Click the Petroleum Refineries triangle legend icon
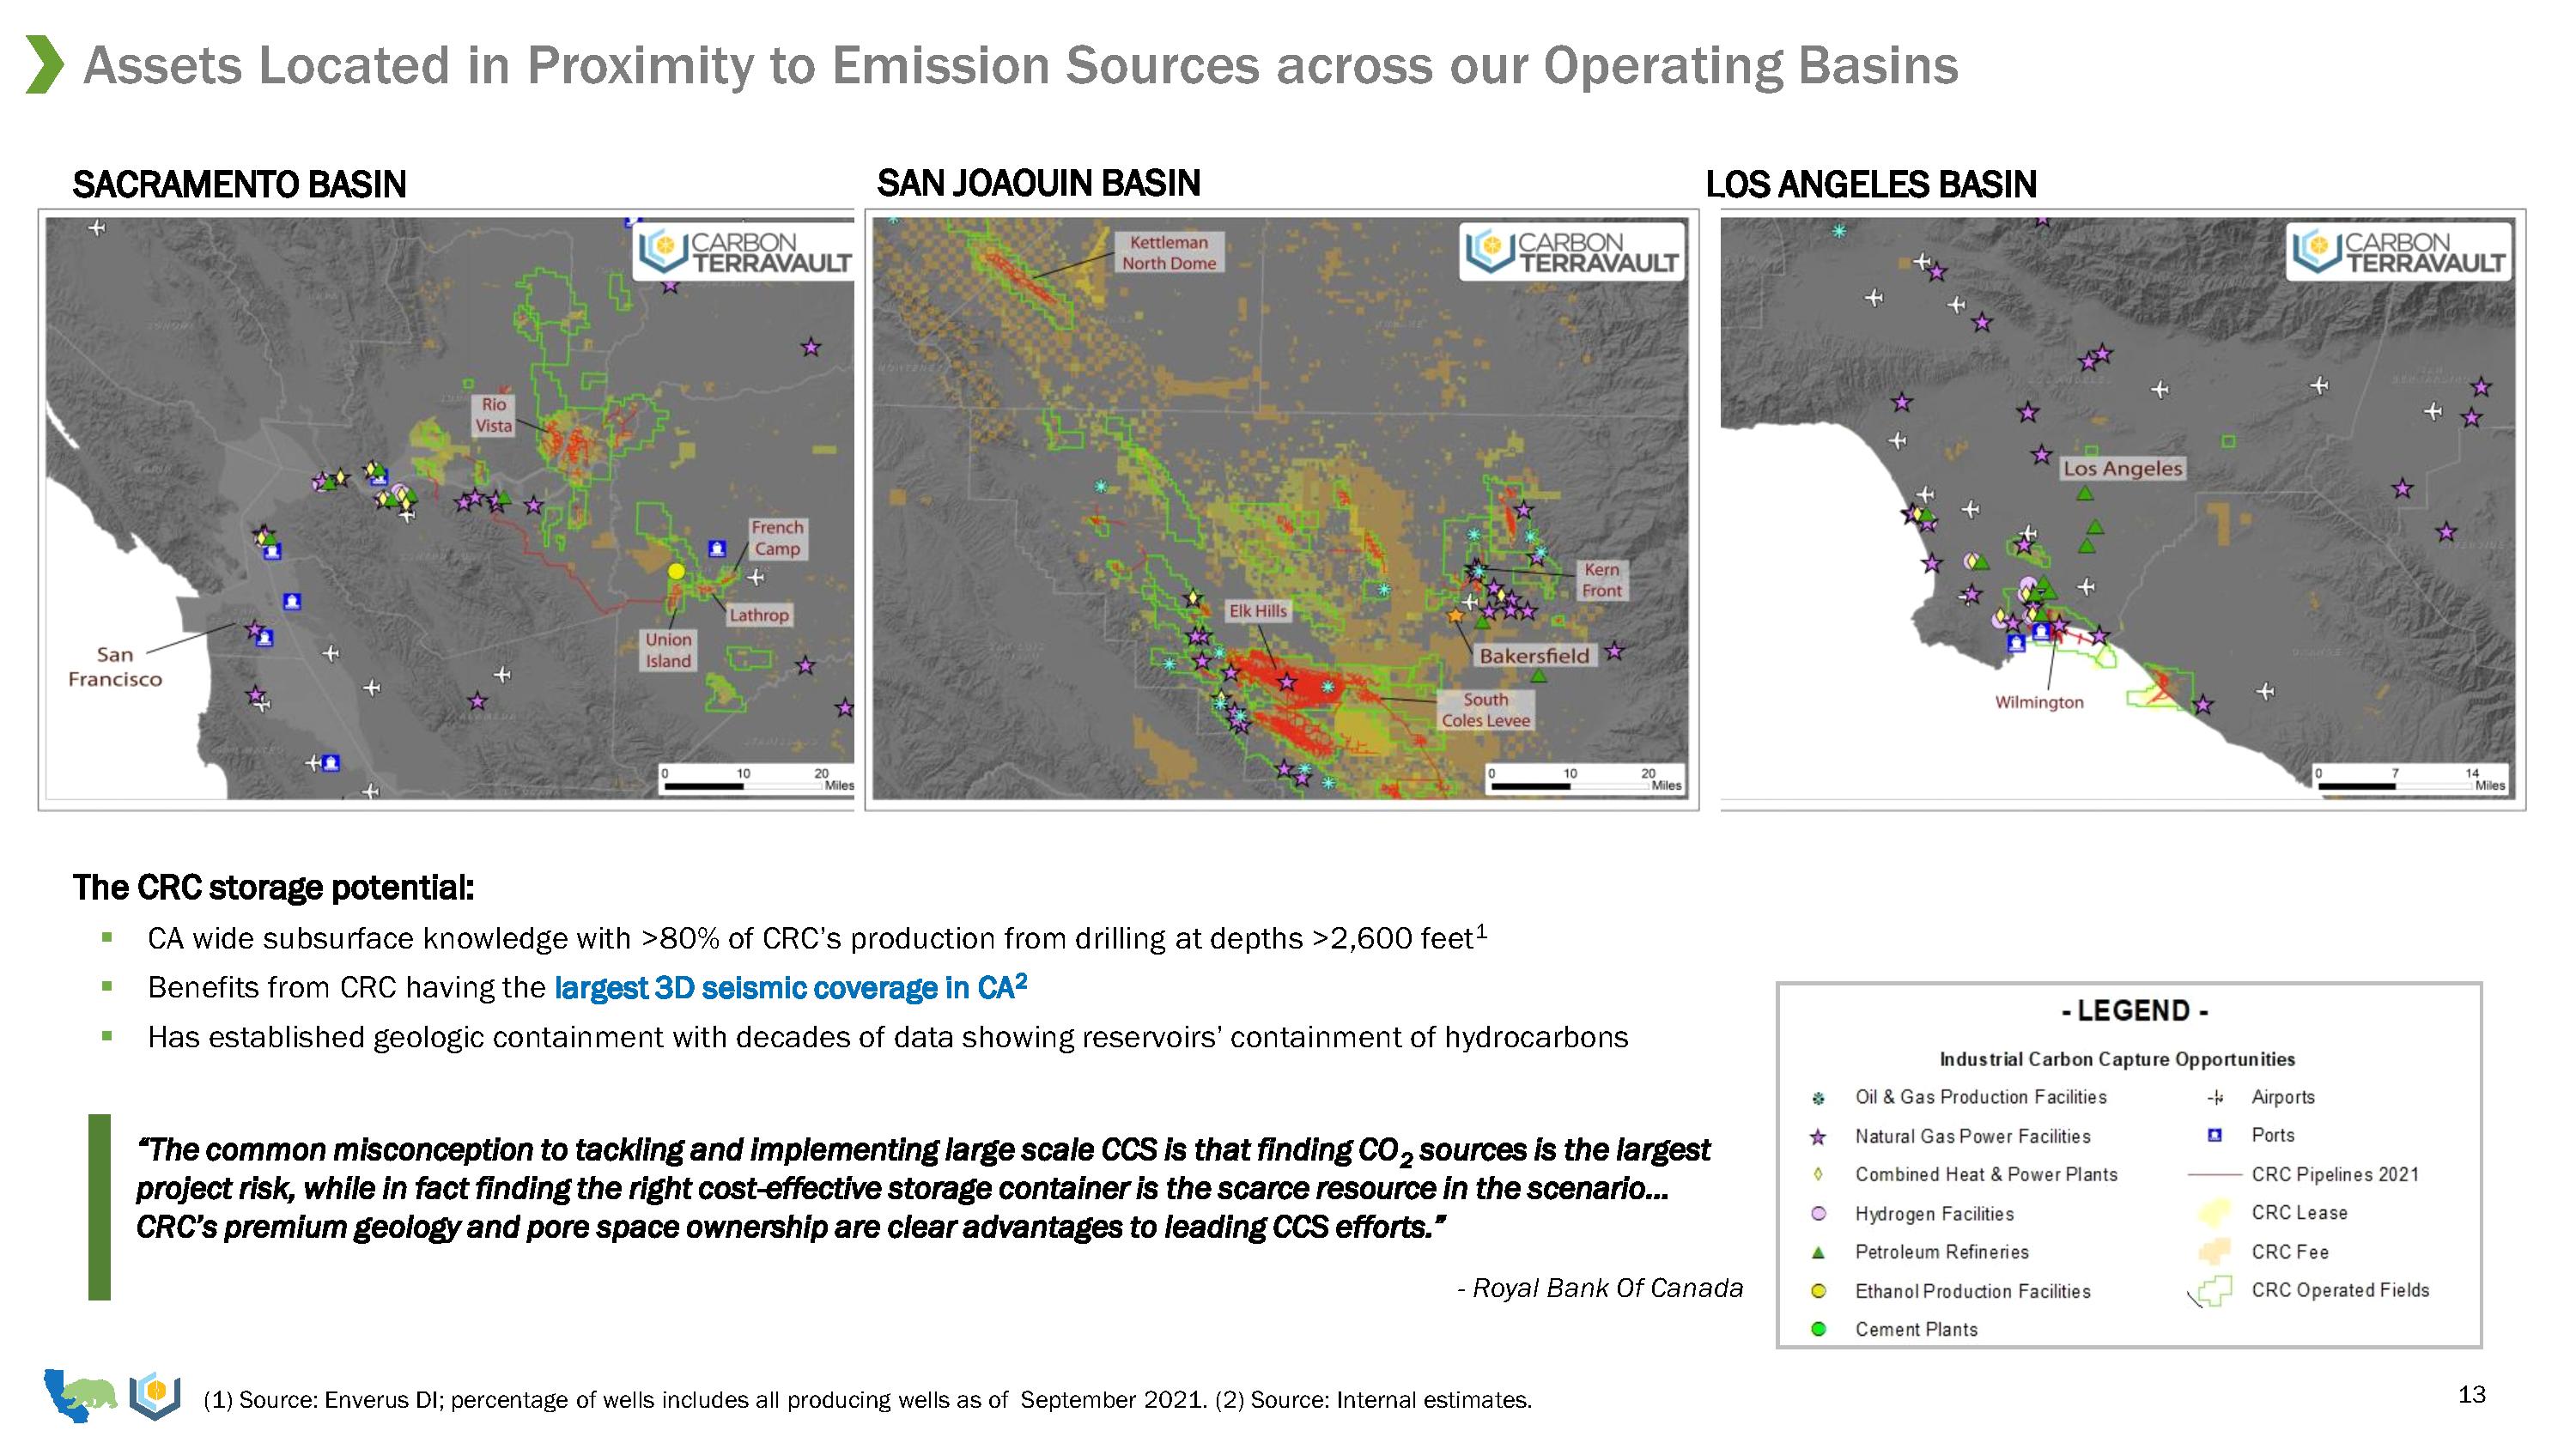 [x=1819, y=1252]
